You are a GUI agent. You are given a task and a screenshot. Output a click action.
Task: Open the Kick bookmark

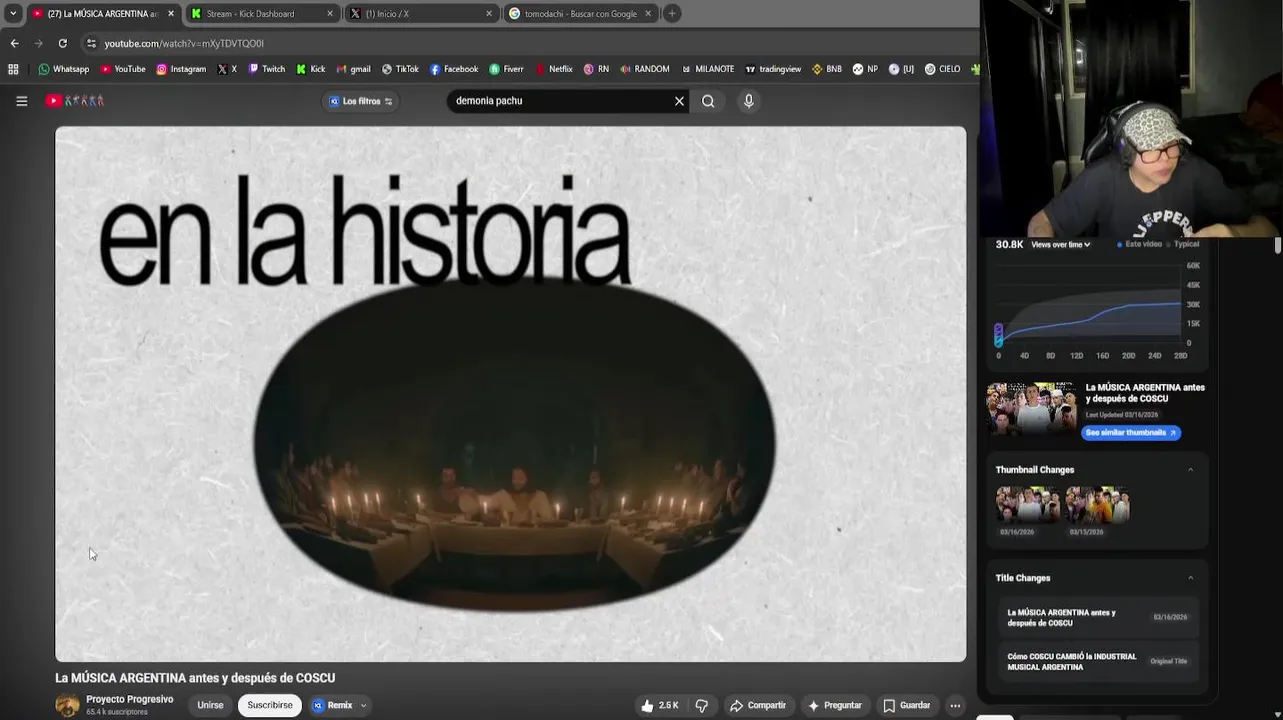(x=310, y=69)
